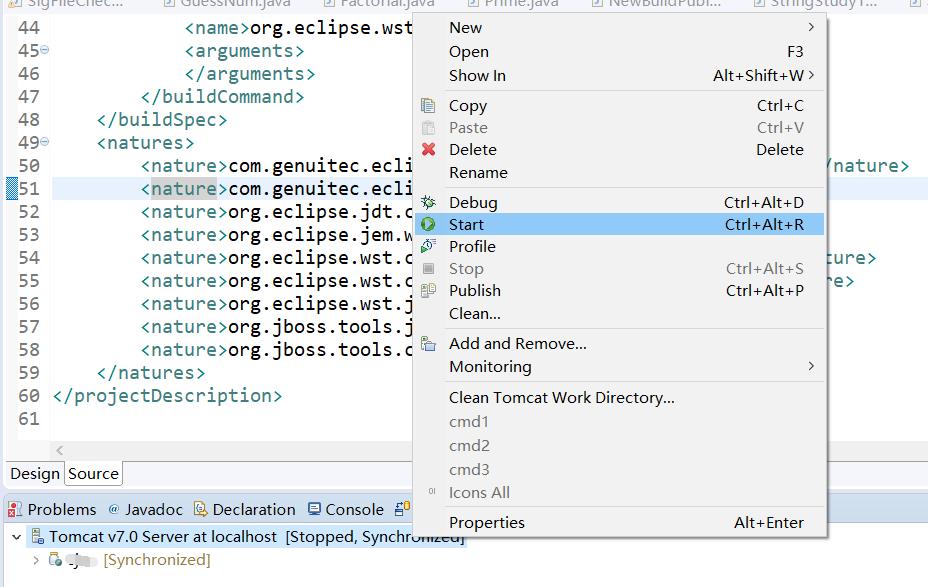Click the highlighted nature tag on line 51
The width and height of the screenshot is (928, 587).
point(184,189)
